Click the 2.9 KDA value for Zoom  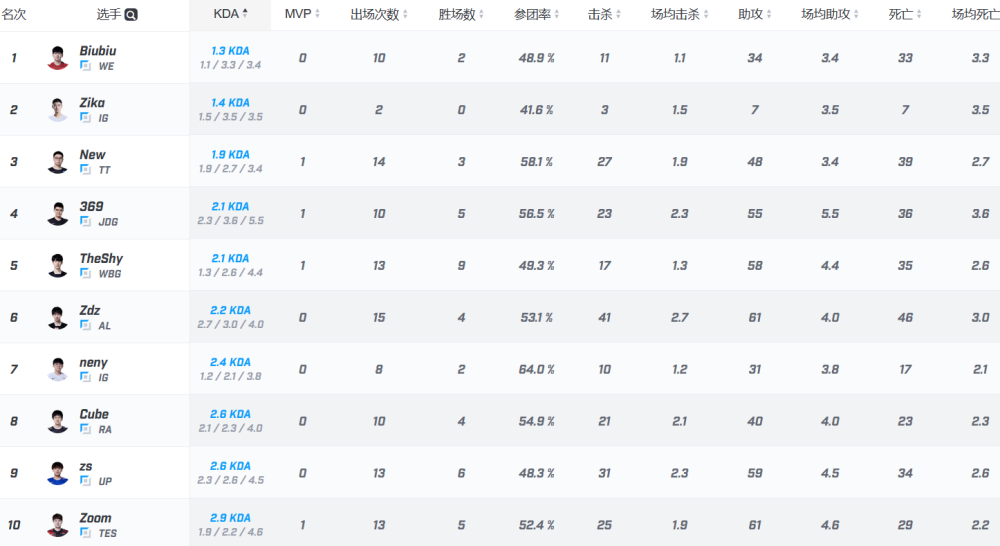tap(230, 517)
